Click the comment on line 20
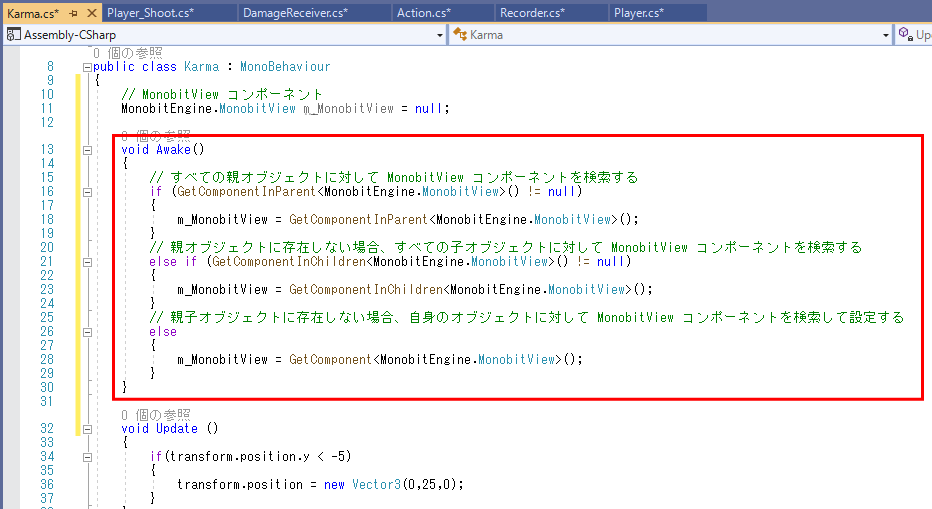Viewport: 932px width, 509px height. tap(506, 247)
